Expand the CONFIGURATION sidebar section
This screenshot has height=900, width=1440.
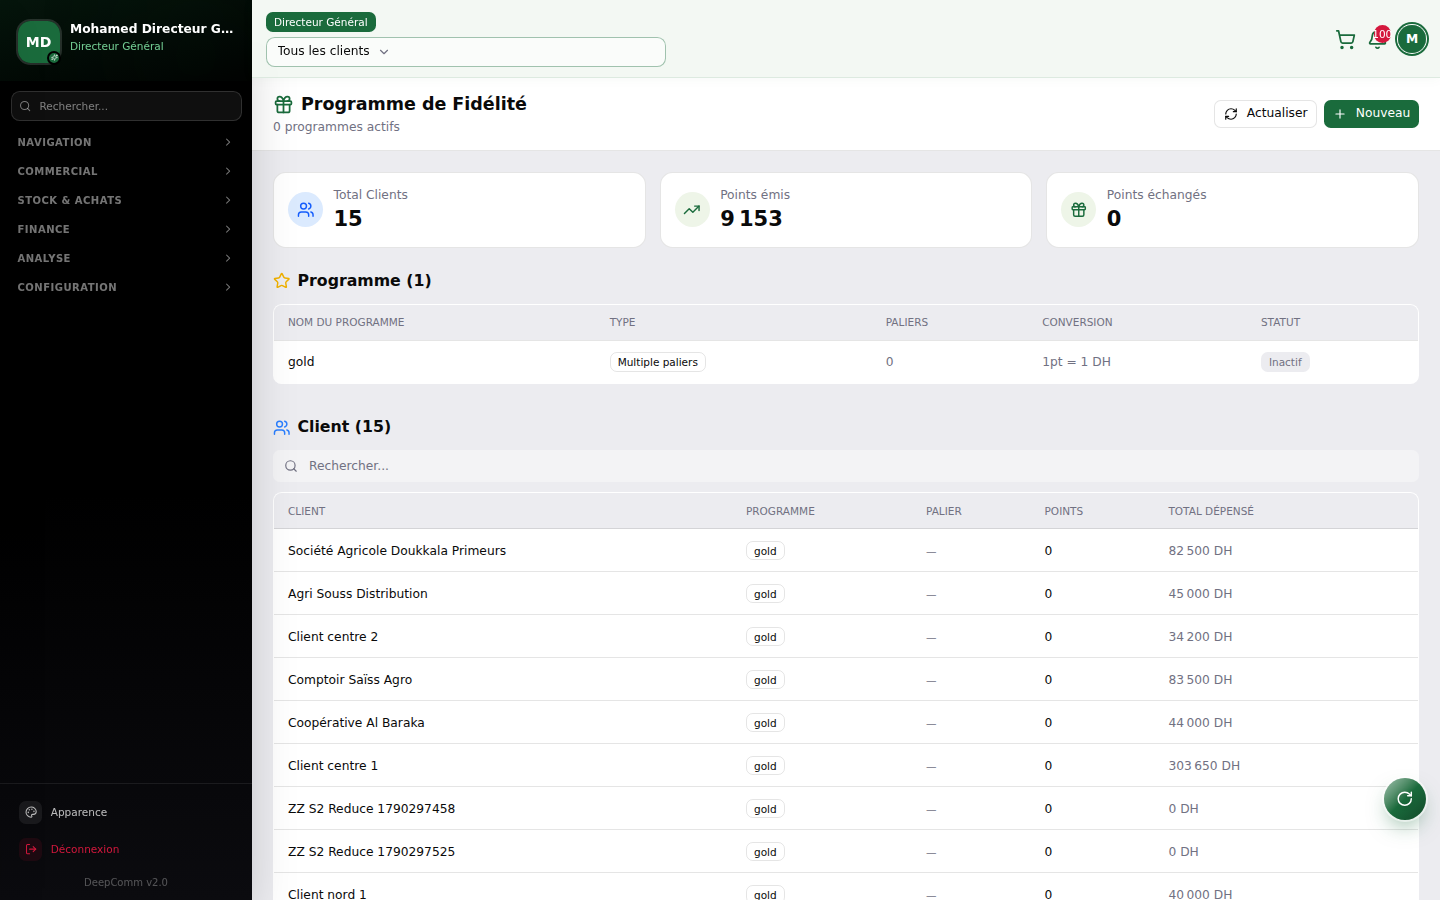click(126, 287)
